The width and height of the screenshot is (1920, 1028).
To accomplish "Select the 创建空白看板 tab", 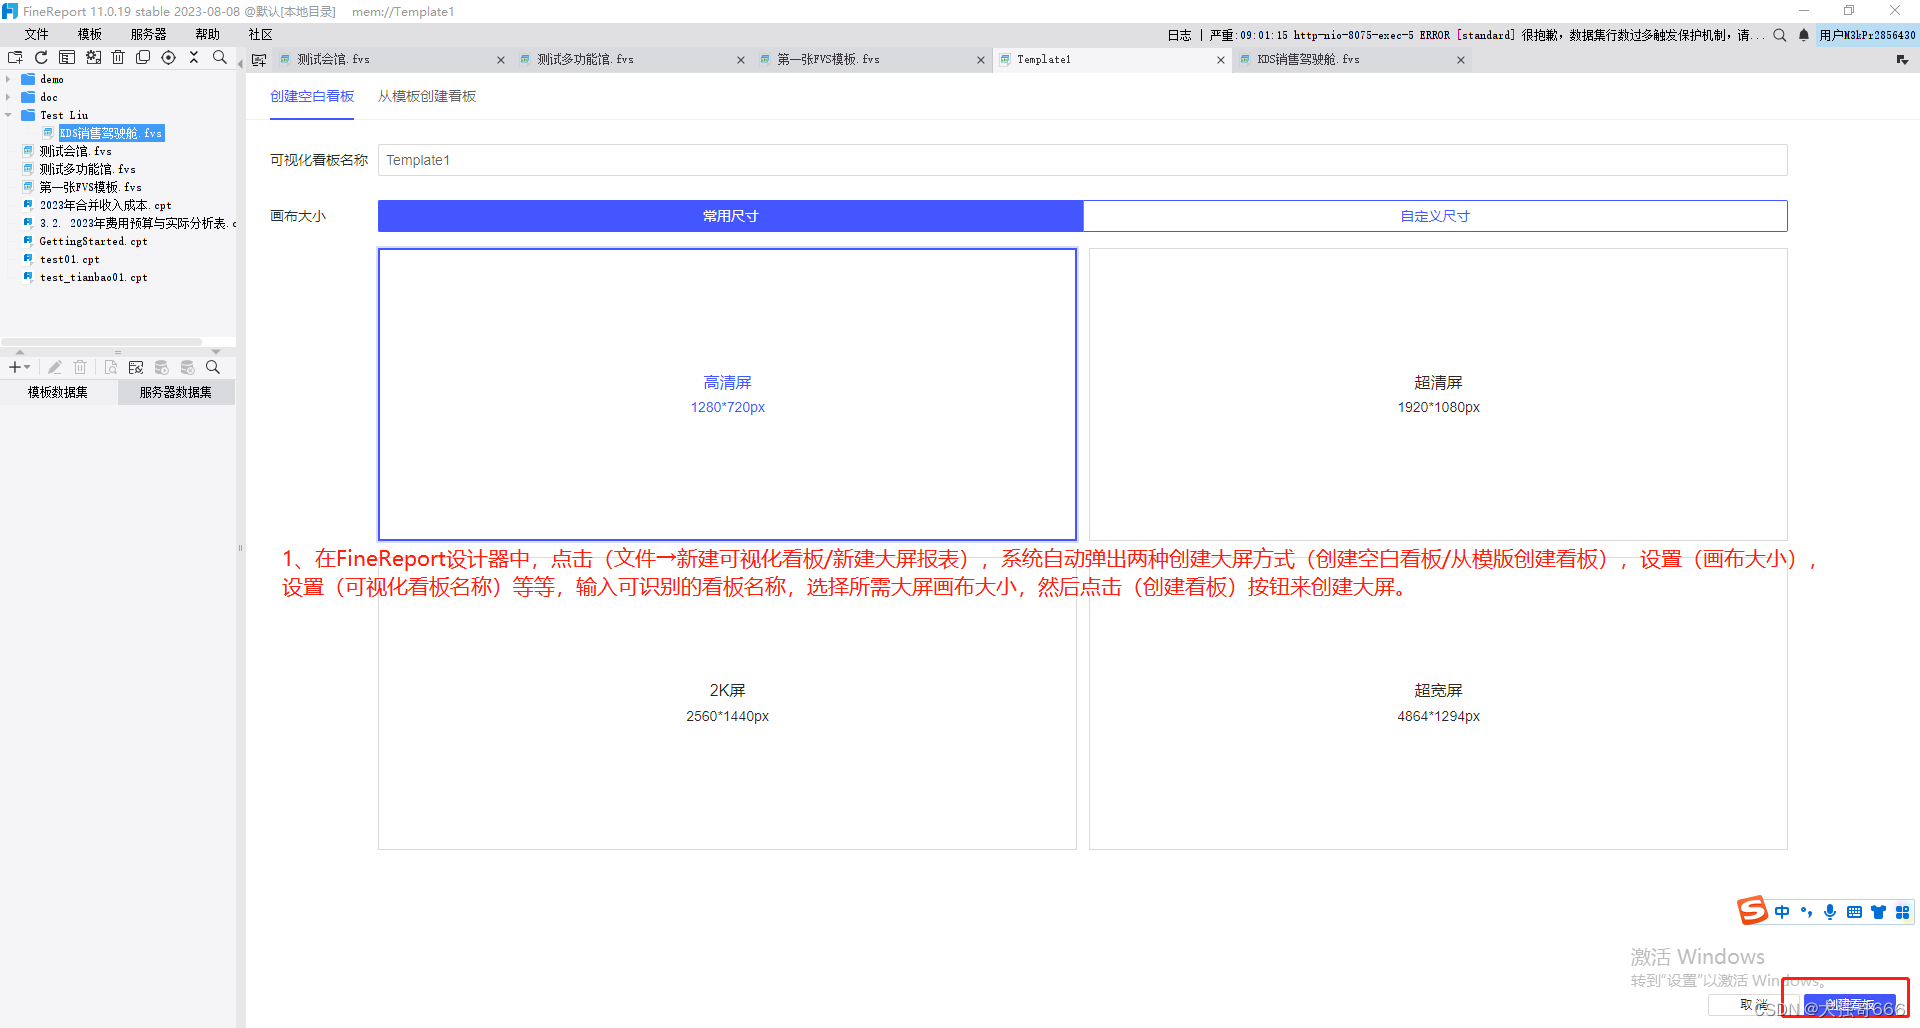I will [312, 96].
